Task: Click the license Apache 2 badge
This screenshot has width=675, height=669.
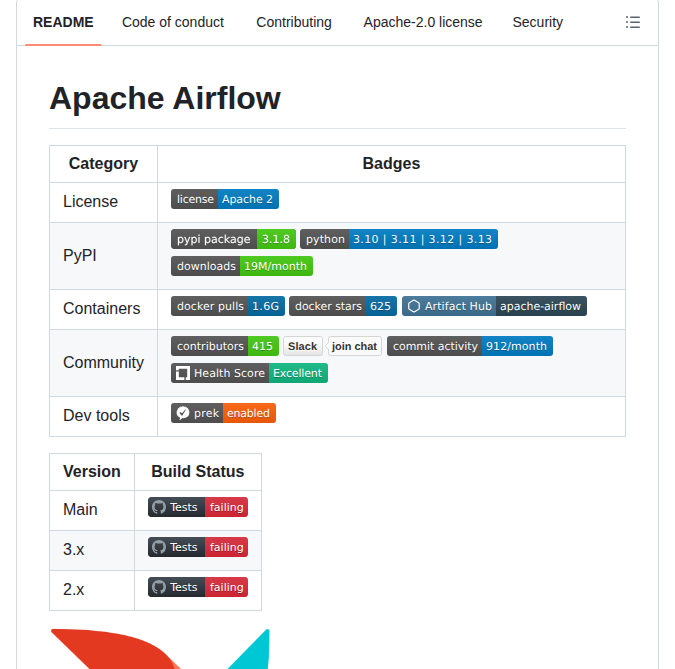Action: tap(225, 199)
